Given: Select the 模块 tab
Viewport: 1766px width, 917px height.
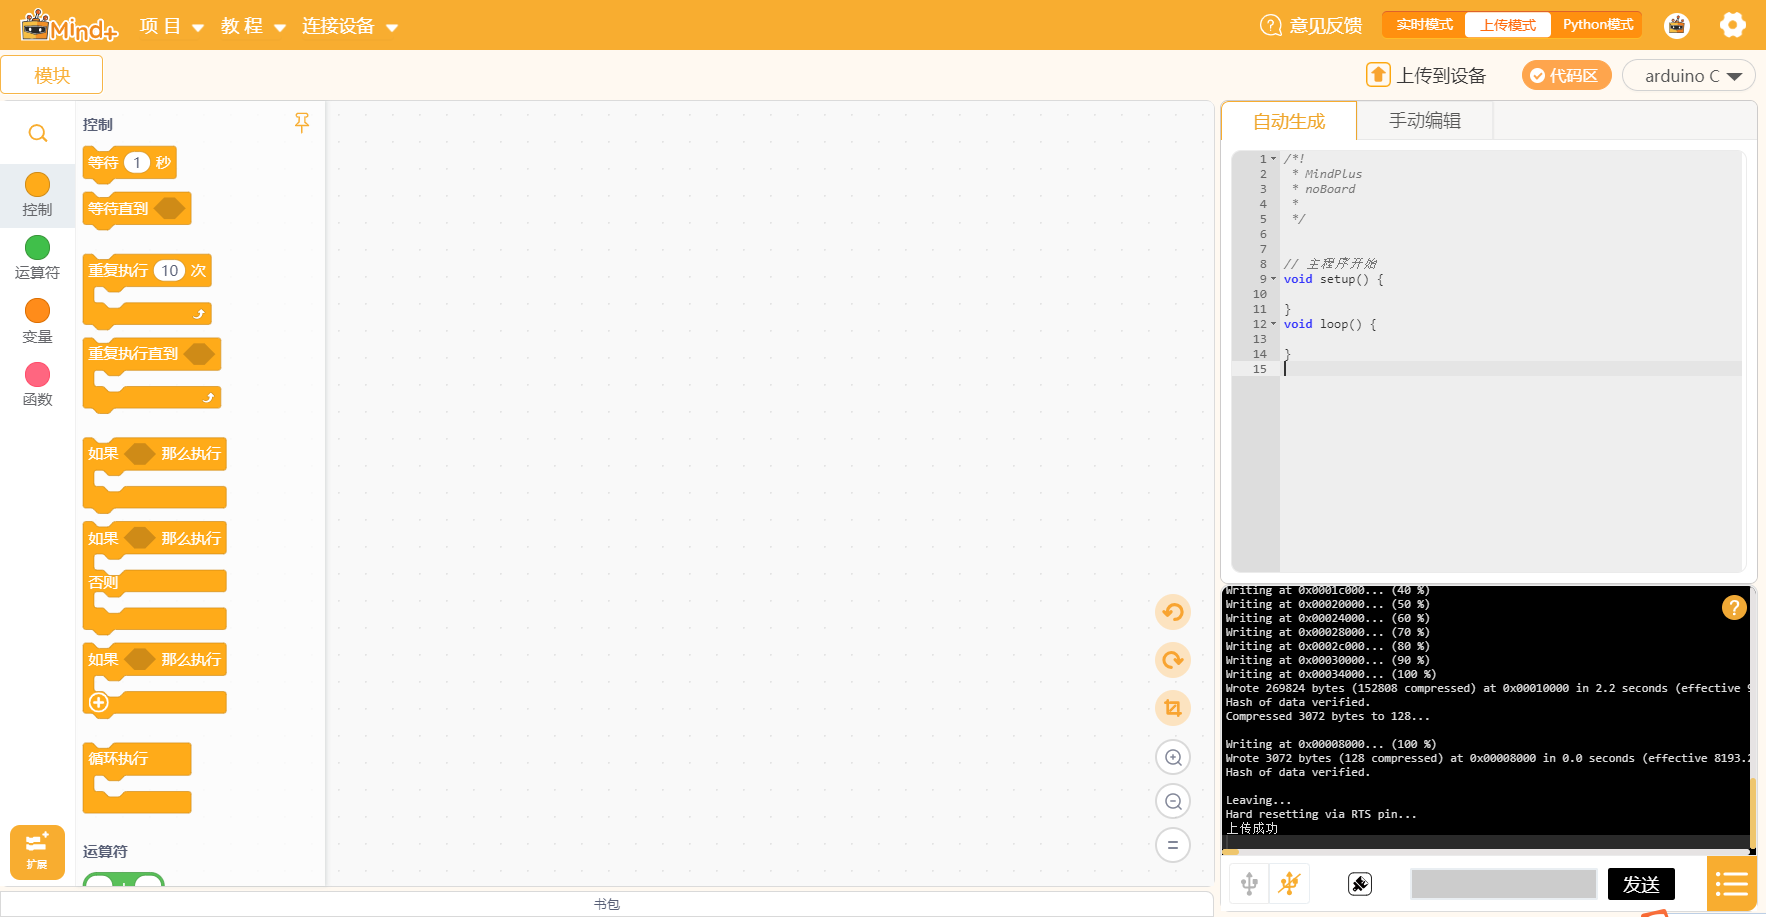Looking at the screenshot, I should [x=52, y=75].
